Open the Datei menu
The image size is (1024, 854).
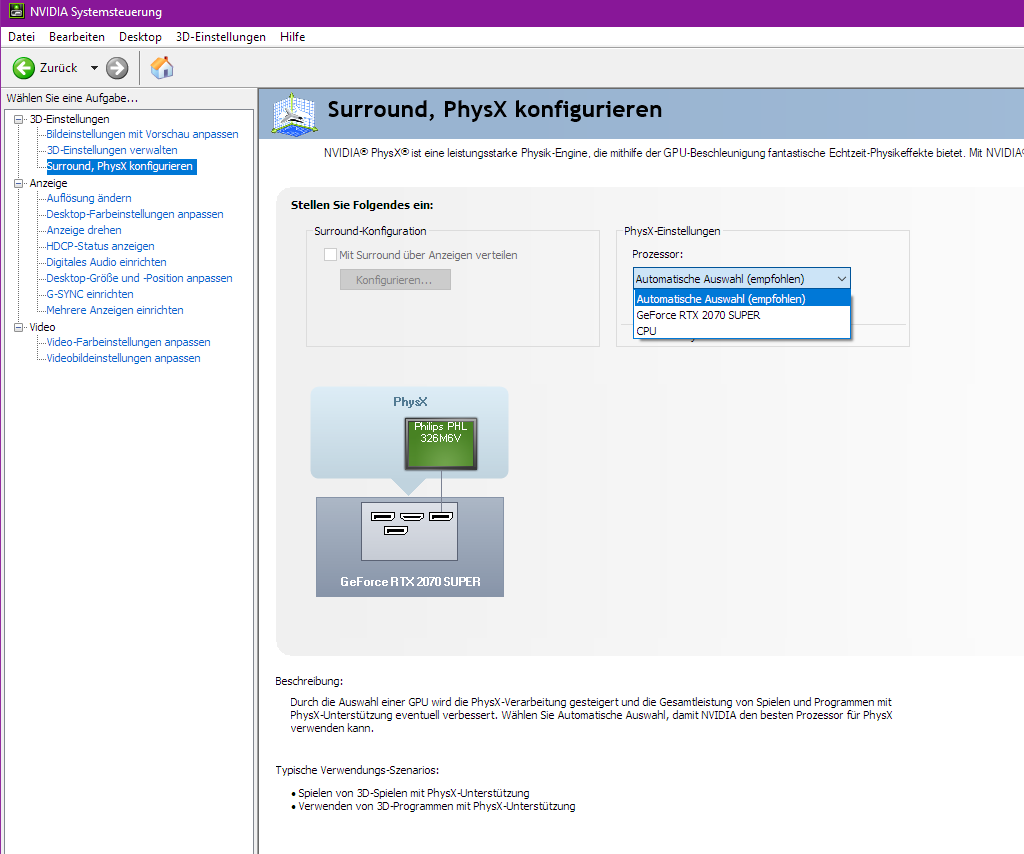(22, 37)
